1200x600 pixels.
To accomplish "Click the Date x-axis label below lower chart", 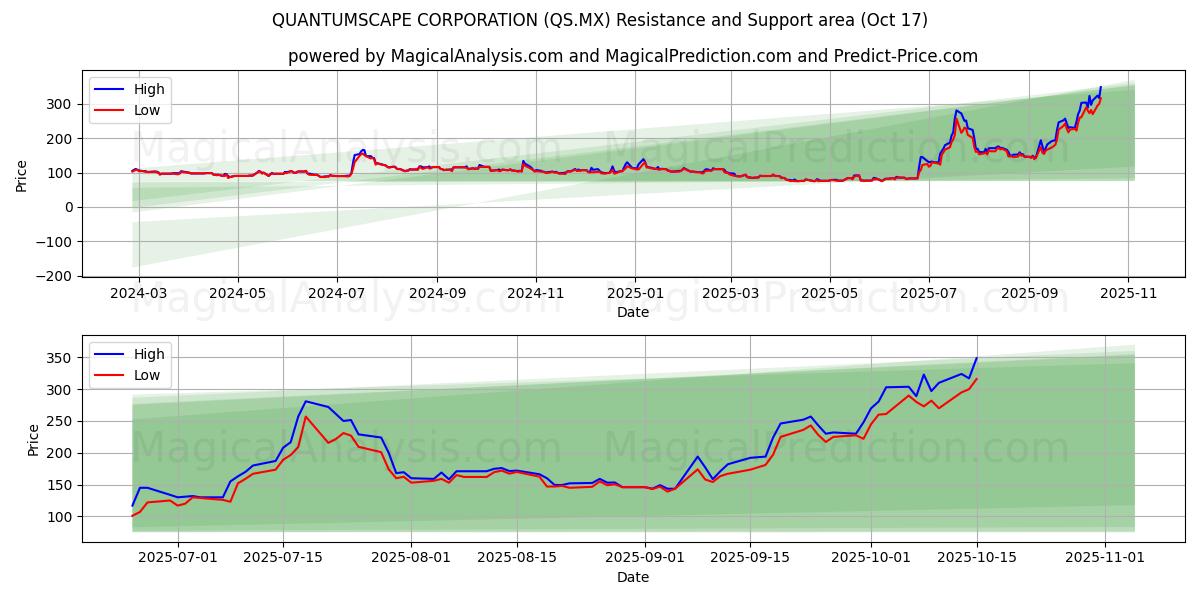I will click(x=632, y=577).
